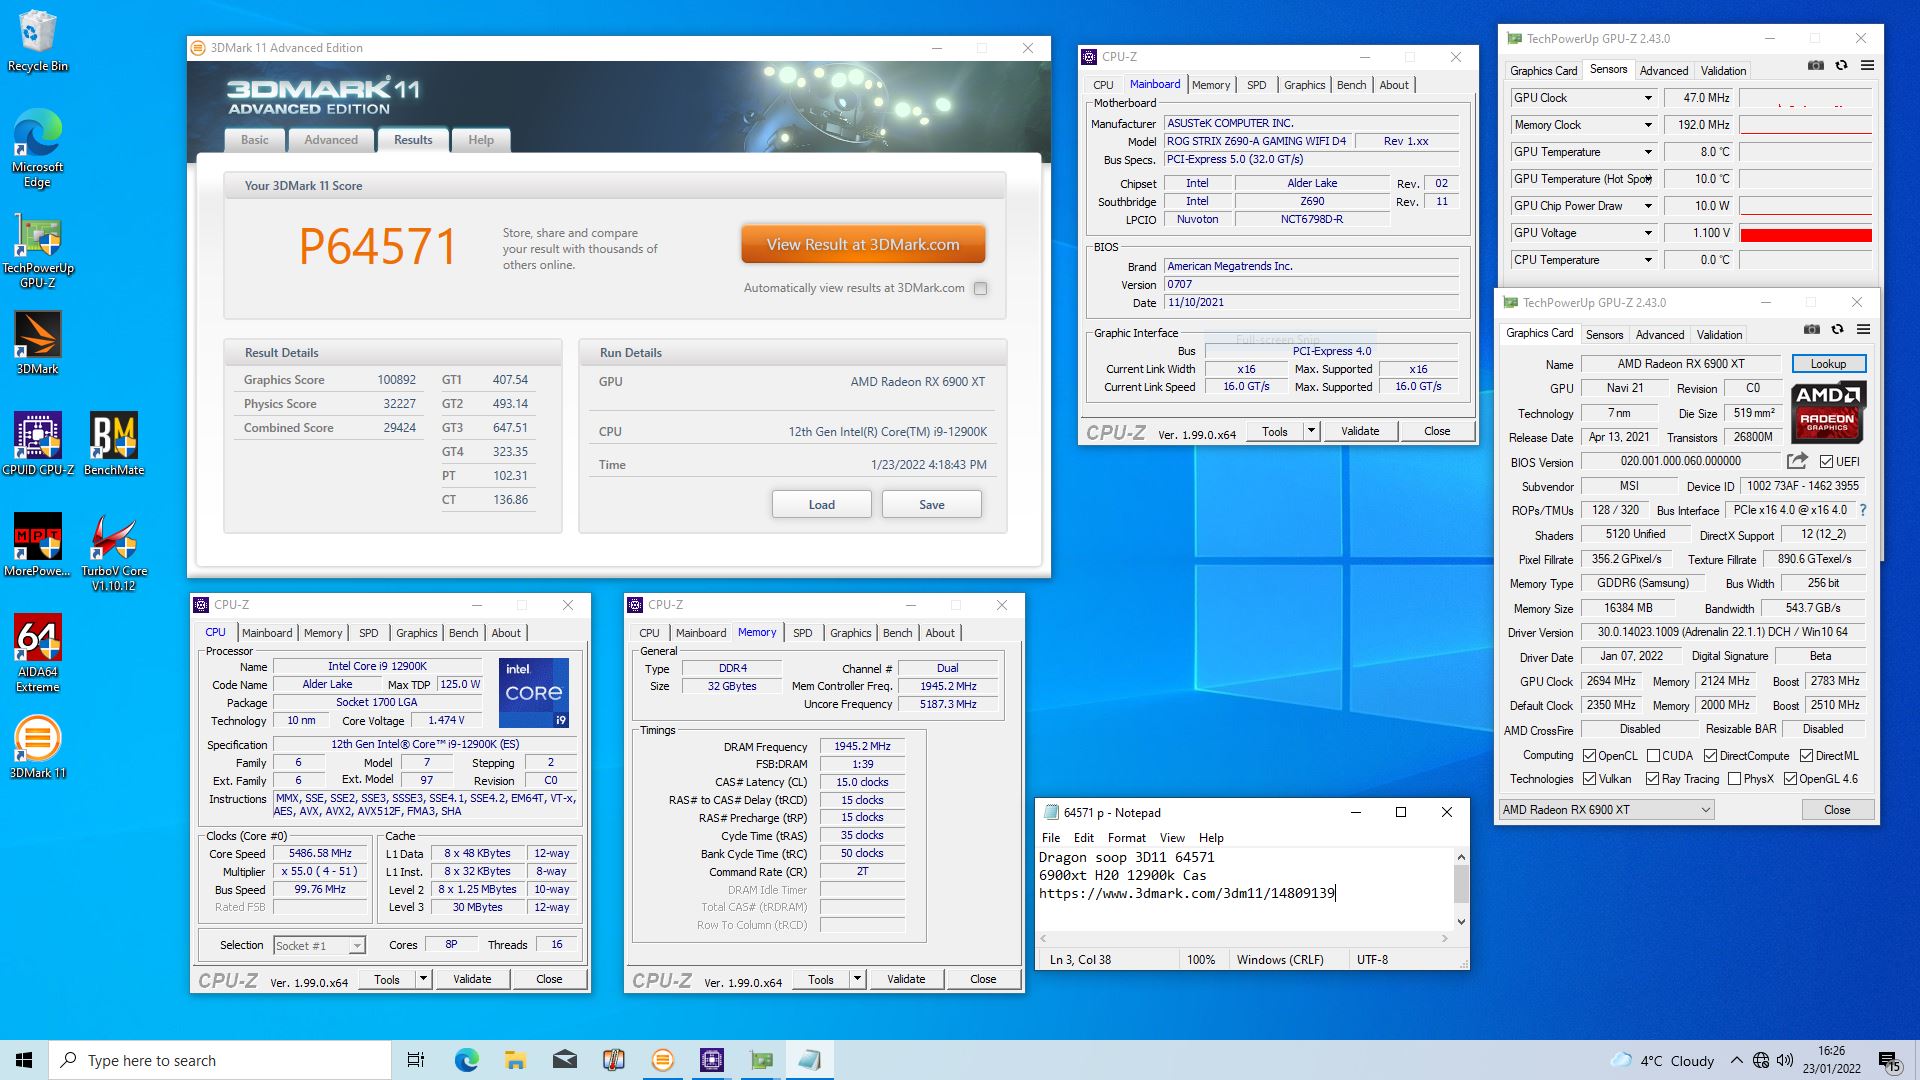
Task: Open Task View on taskbar
Action: pyautogui.click(x=416, y=1060)
